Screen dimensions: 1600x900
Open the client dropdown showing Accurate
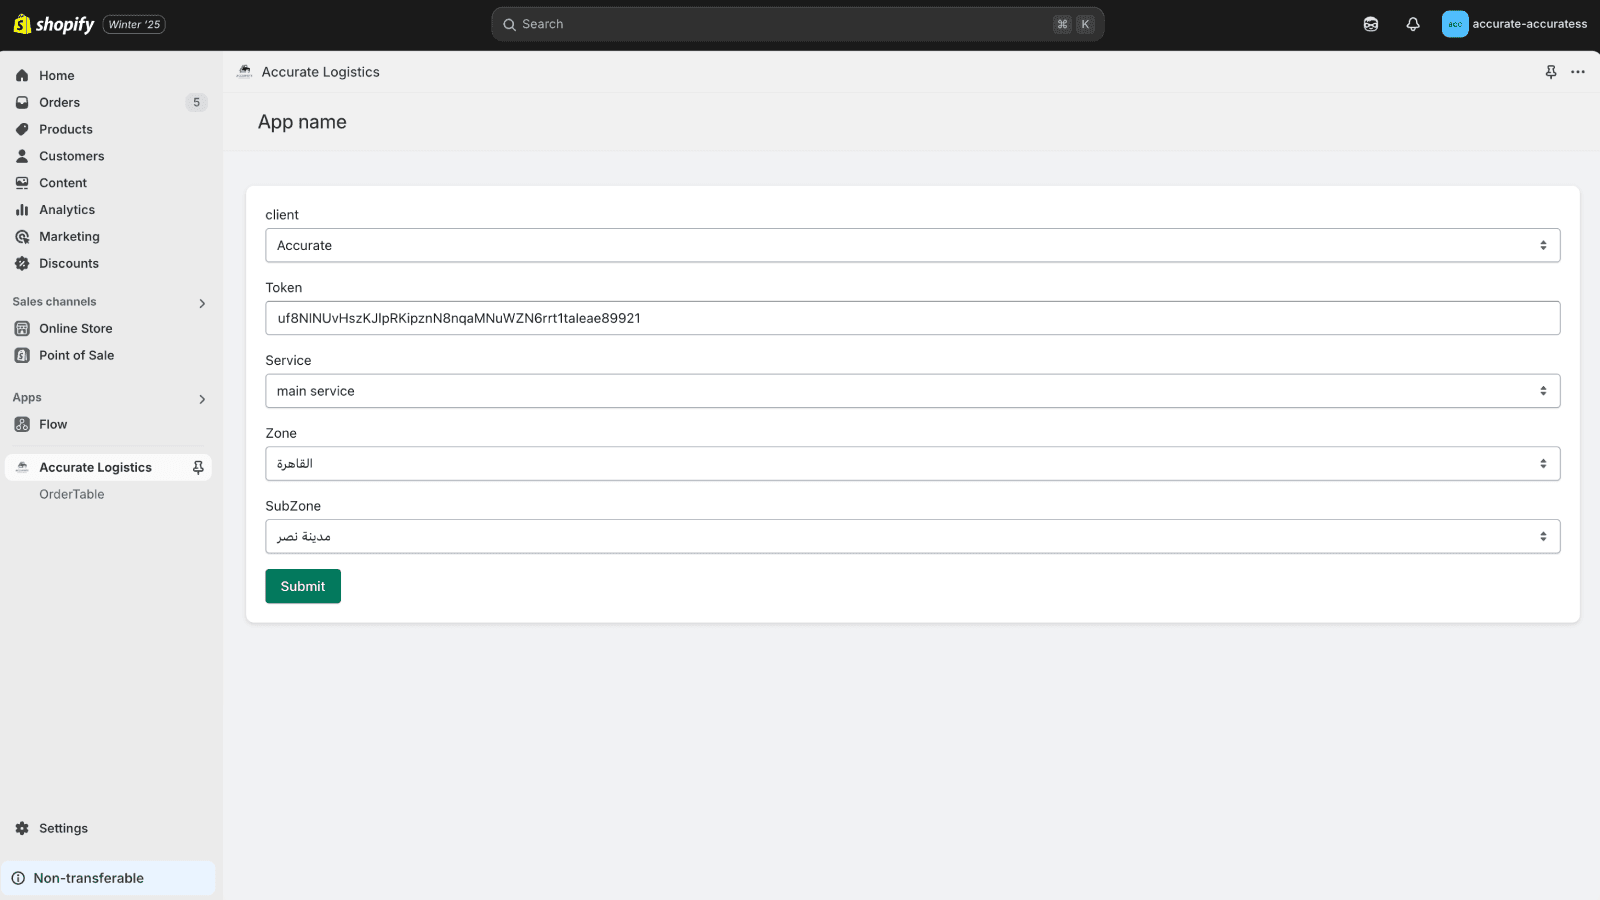911,245
